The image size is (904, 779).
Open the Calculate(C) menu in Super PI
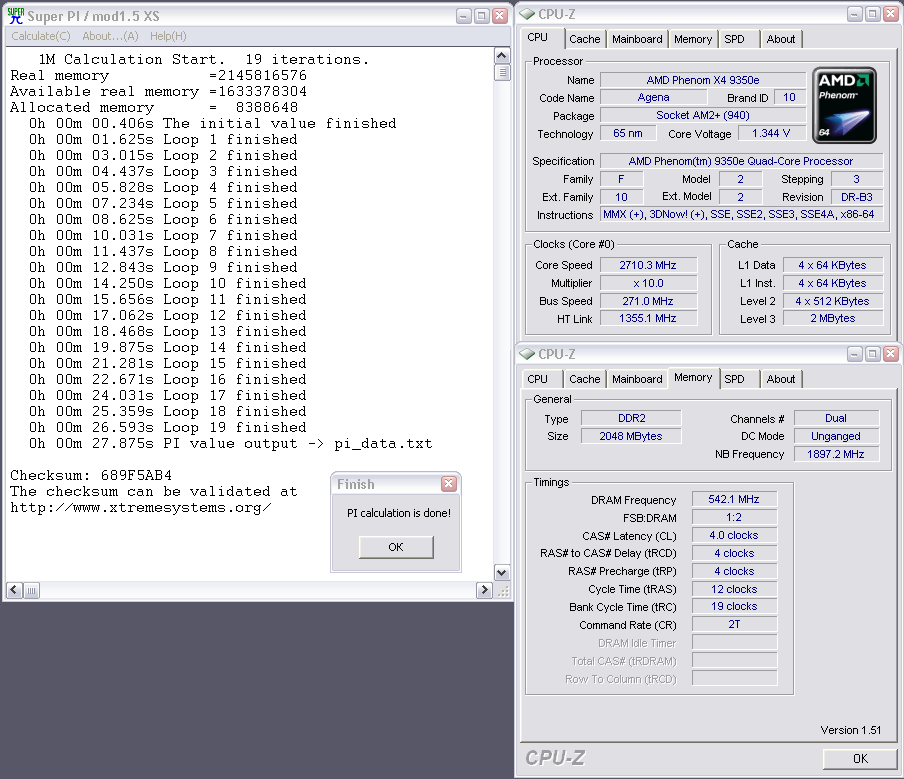pyautogui.click(x=41, y=36)
